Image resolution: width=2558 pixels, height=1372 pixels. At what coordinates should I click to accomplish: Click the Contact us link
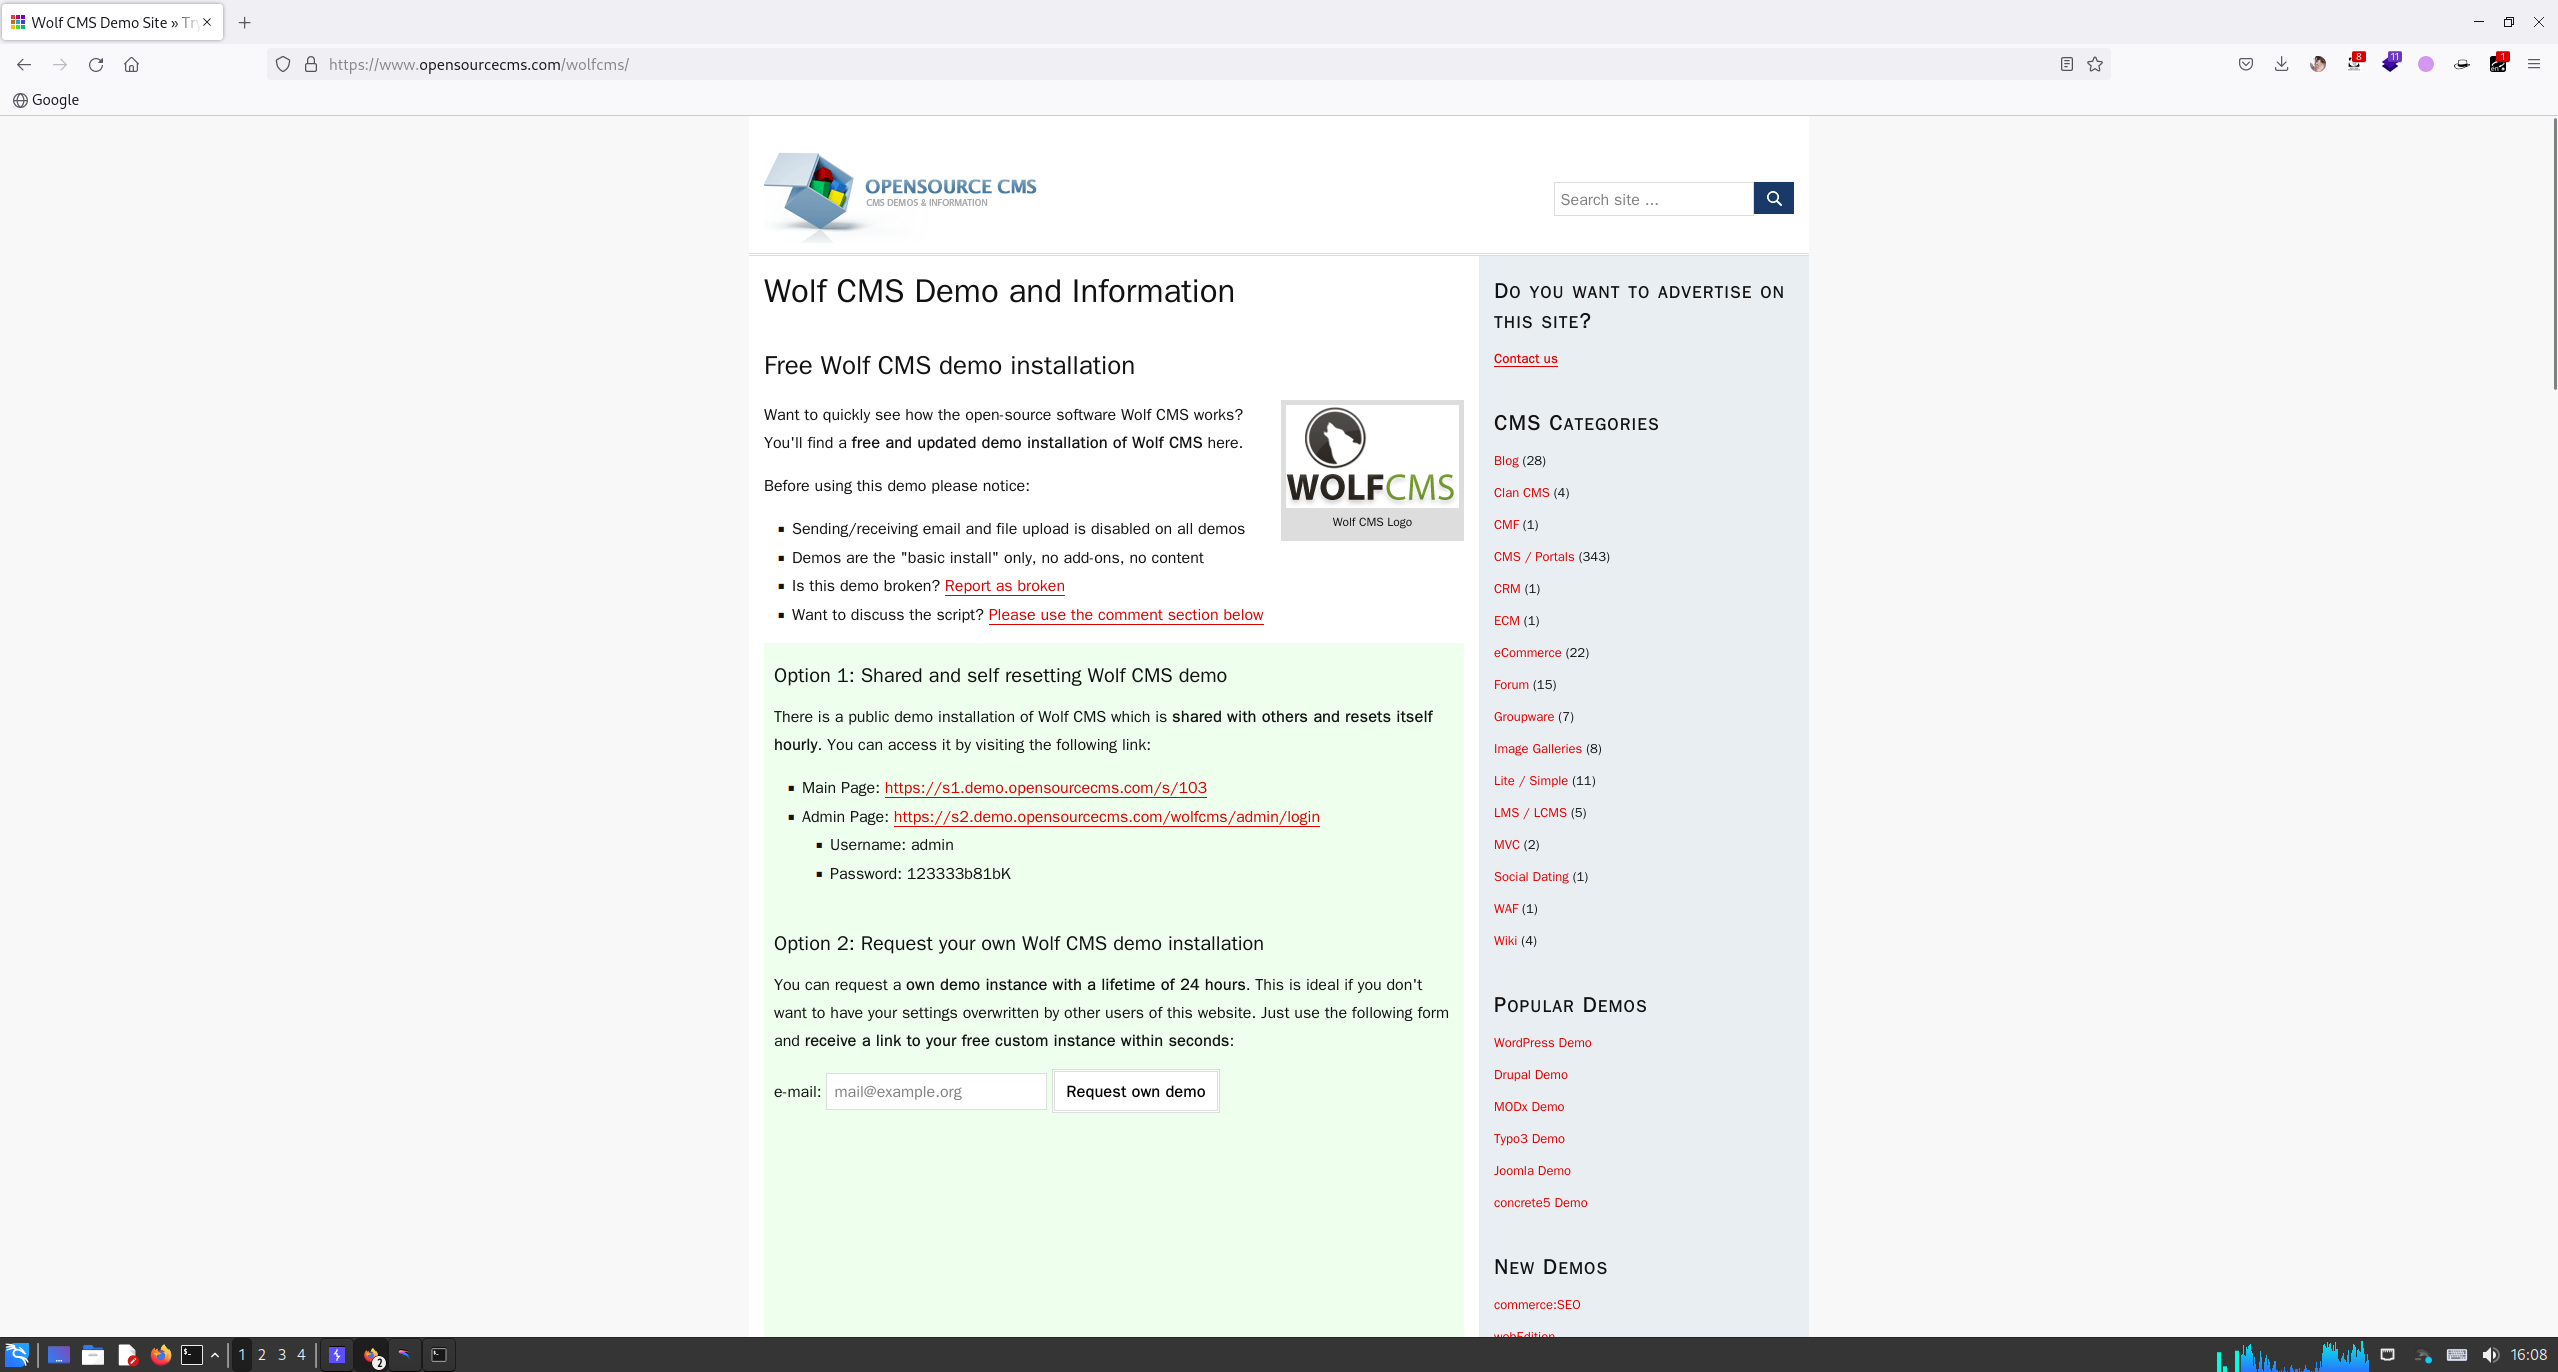click(x=1525, y=359)
